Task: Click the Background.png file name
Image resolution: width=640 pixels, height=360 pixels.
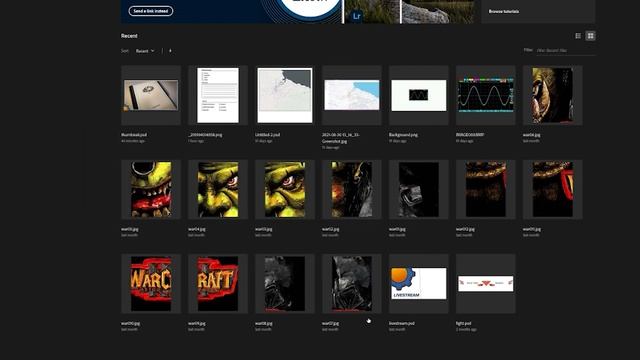Action: click(403, 135)
